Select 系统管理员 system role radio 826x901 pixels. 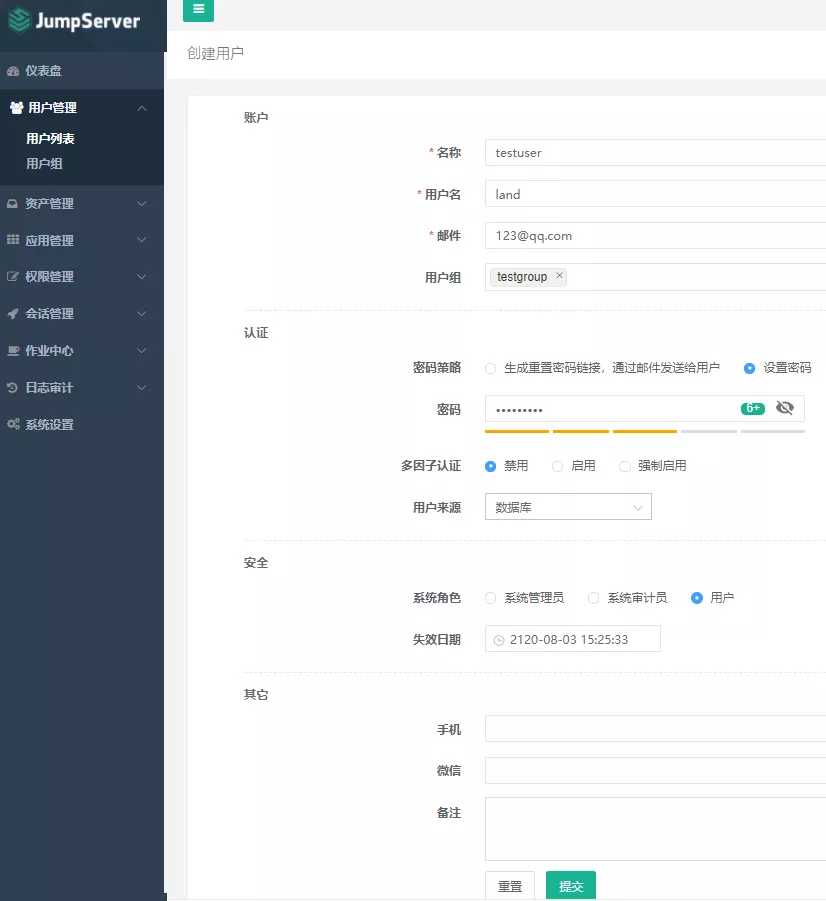(490, 598)
